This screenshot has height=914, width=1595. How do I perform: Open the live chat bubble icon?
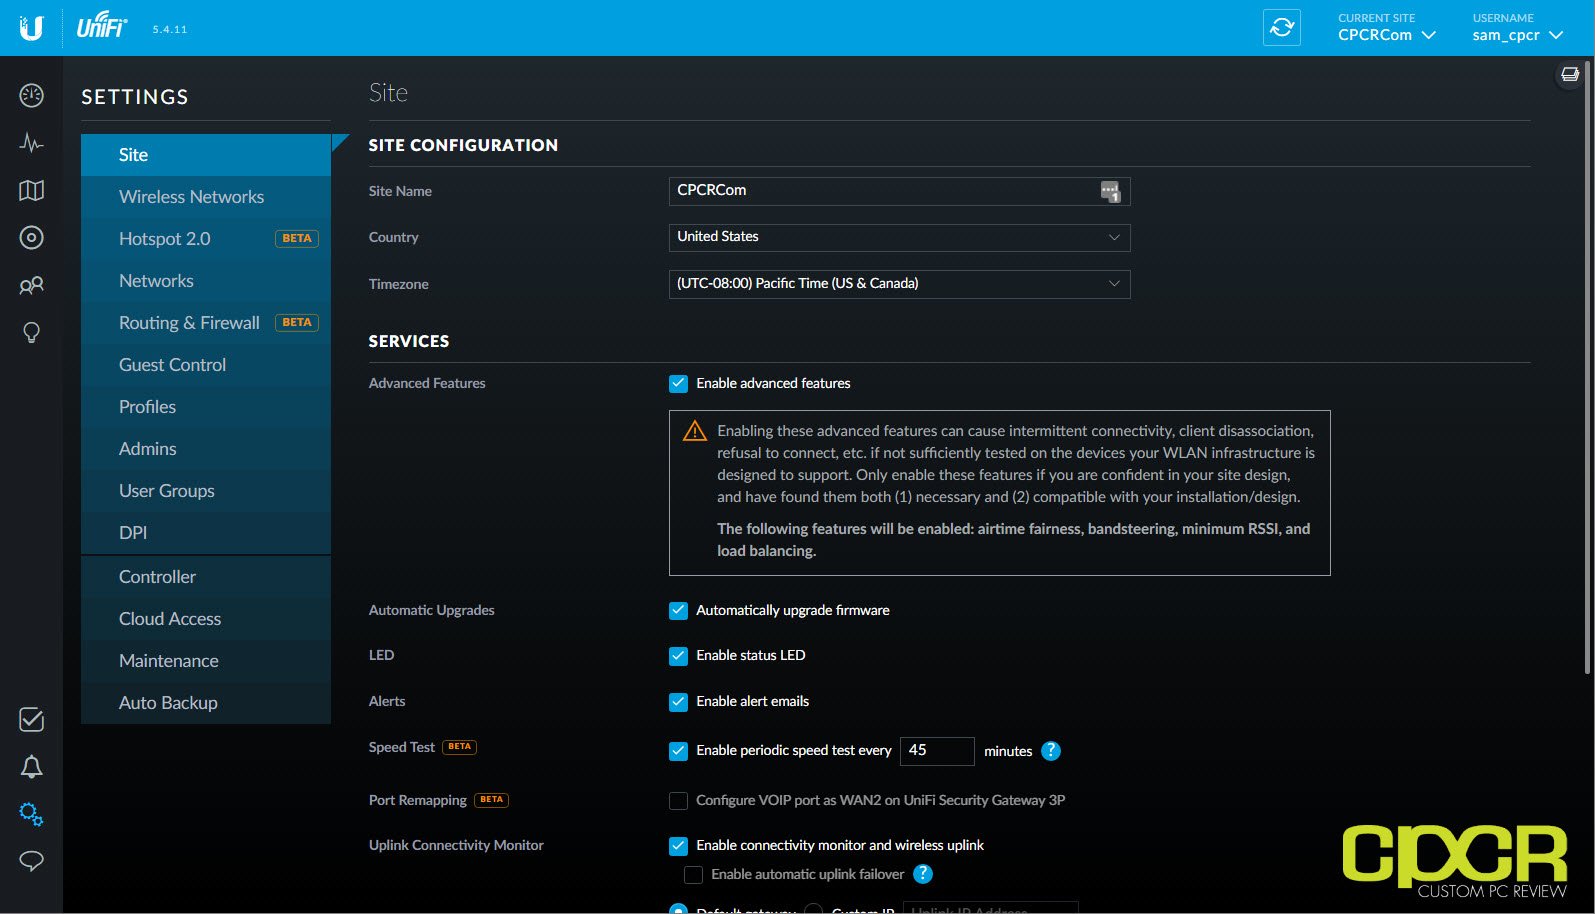point(31,860)
